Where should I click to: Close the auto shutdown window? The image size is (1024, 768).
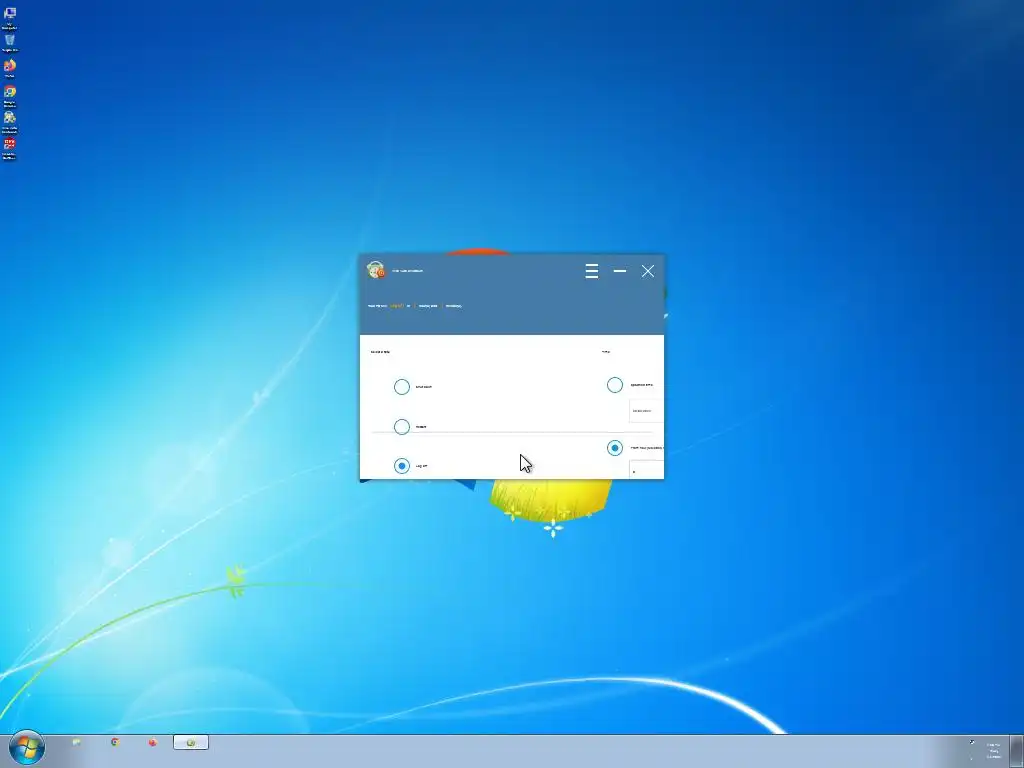pyautogui.click(x=647, y=271)
